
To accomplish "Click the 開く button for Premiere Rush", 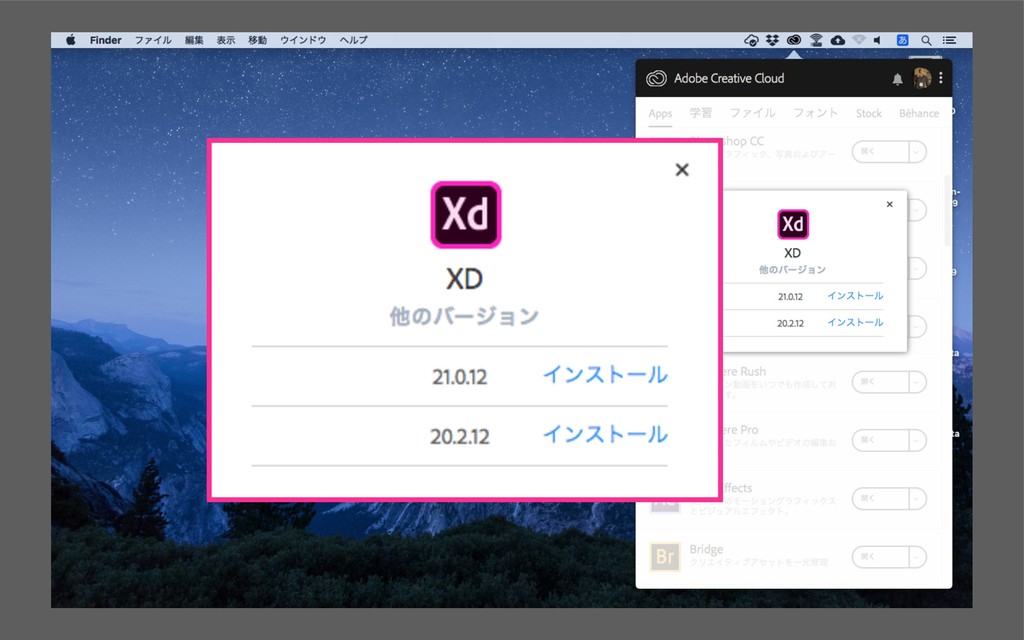I will click(880, 382).
